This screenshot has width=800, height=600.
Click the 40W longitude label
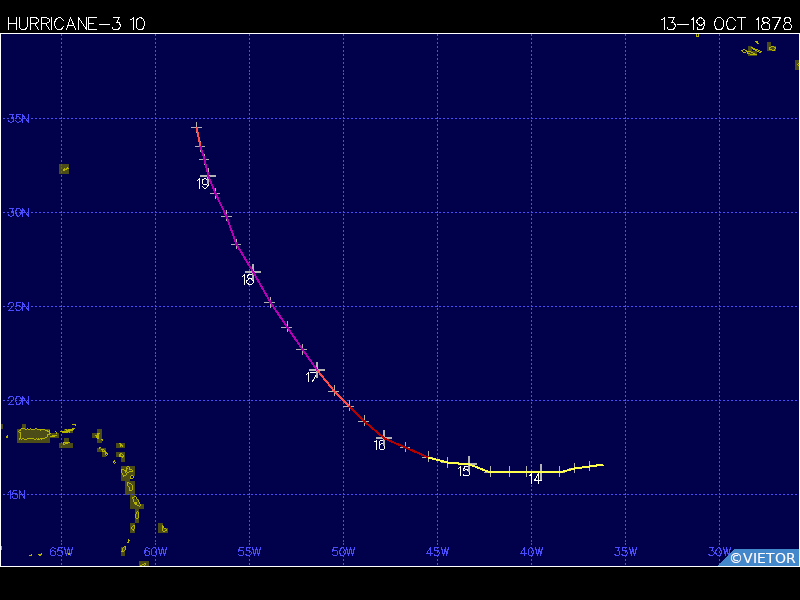tap(531, 552)
